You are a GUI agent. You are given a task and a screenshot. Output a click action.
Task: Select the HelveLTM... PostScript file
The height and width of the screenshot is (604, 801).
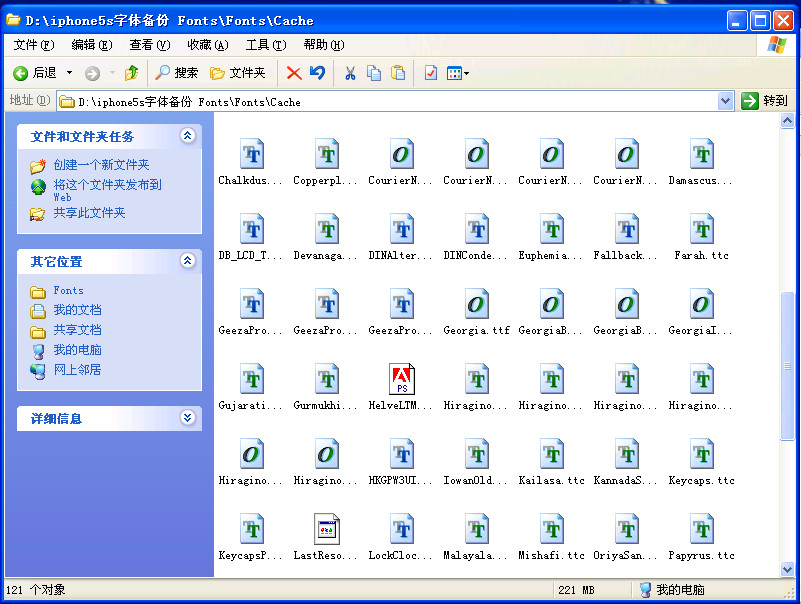point(401,387)
